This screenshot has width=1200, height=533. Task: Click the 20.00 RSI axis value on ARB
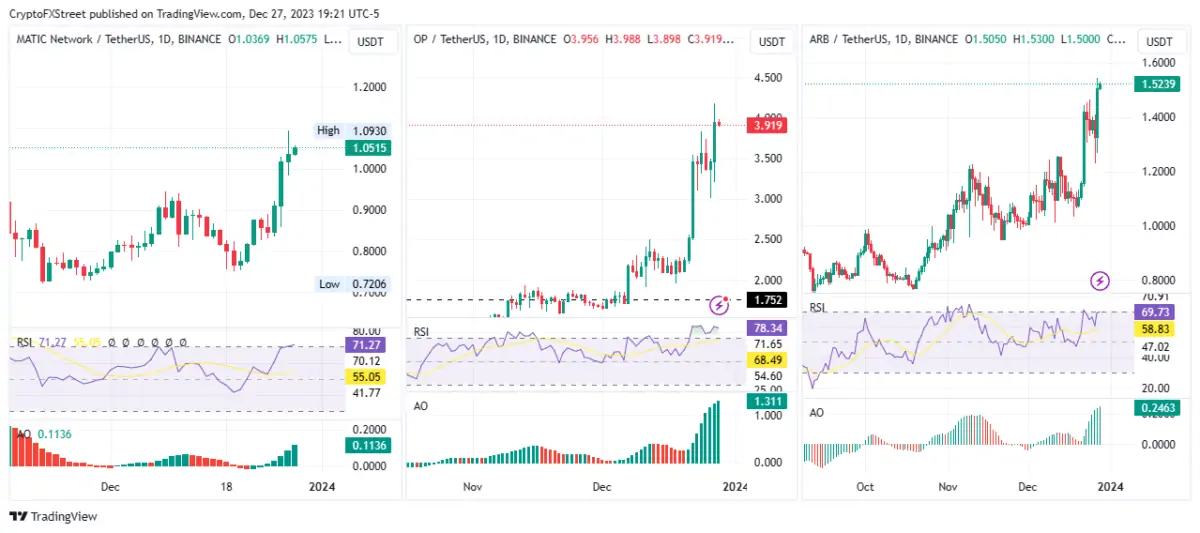1155,388
